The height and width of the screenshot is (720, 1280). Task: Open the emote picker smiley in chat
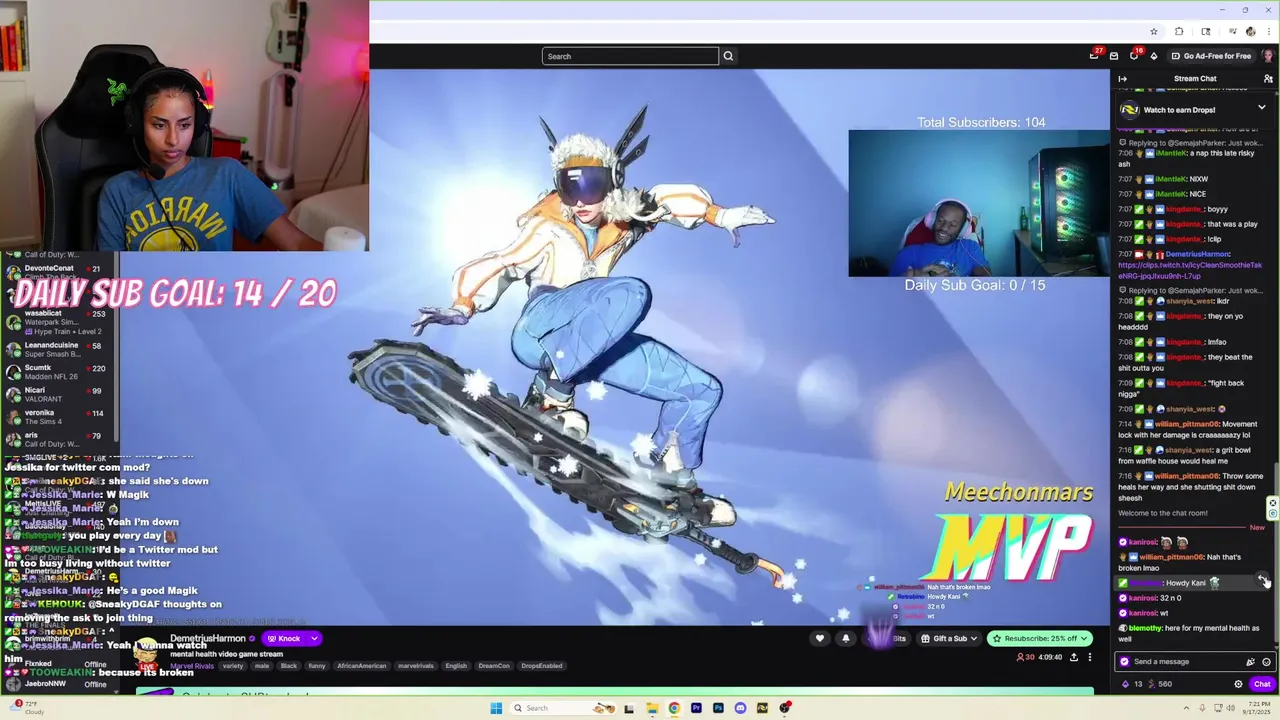pos(1266,661)
